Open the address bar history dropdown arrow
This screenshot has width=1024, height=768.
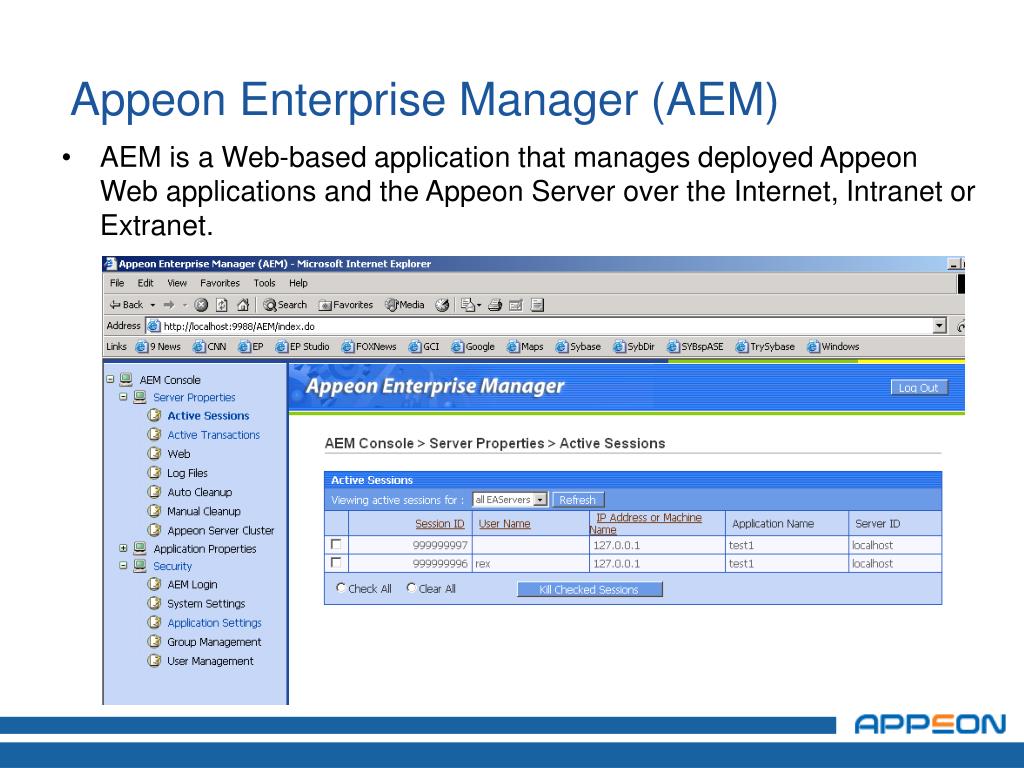(939, 326)
